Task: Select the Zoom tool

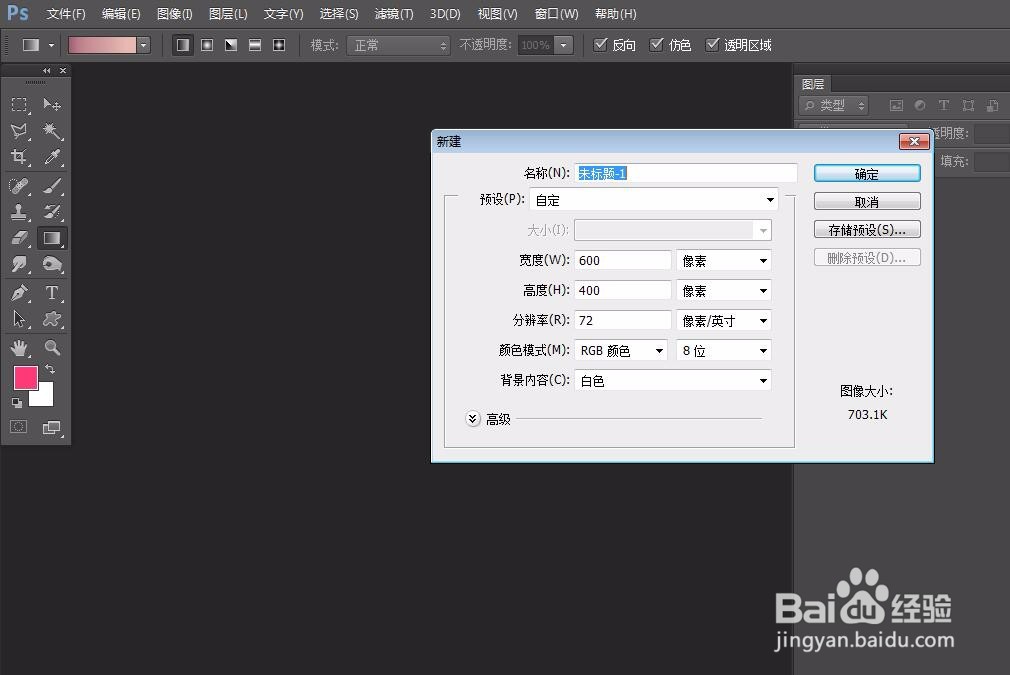Action: 52,348
